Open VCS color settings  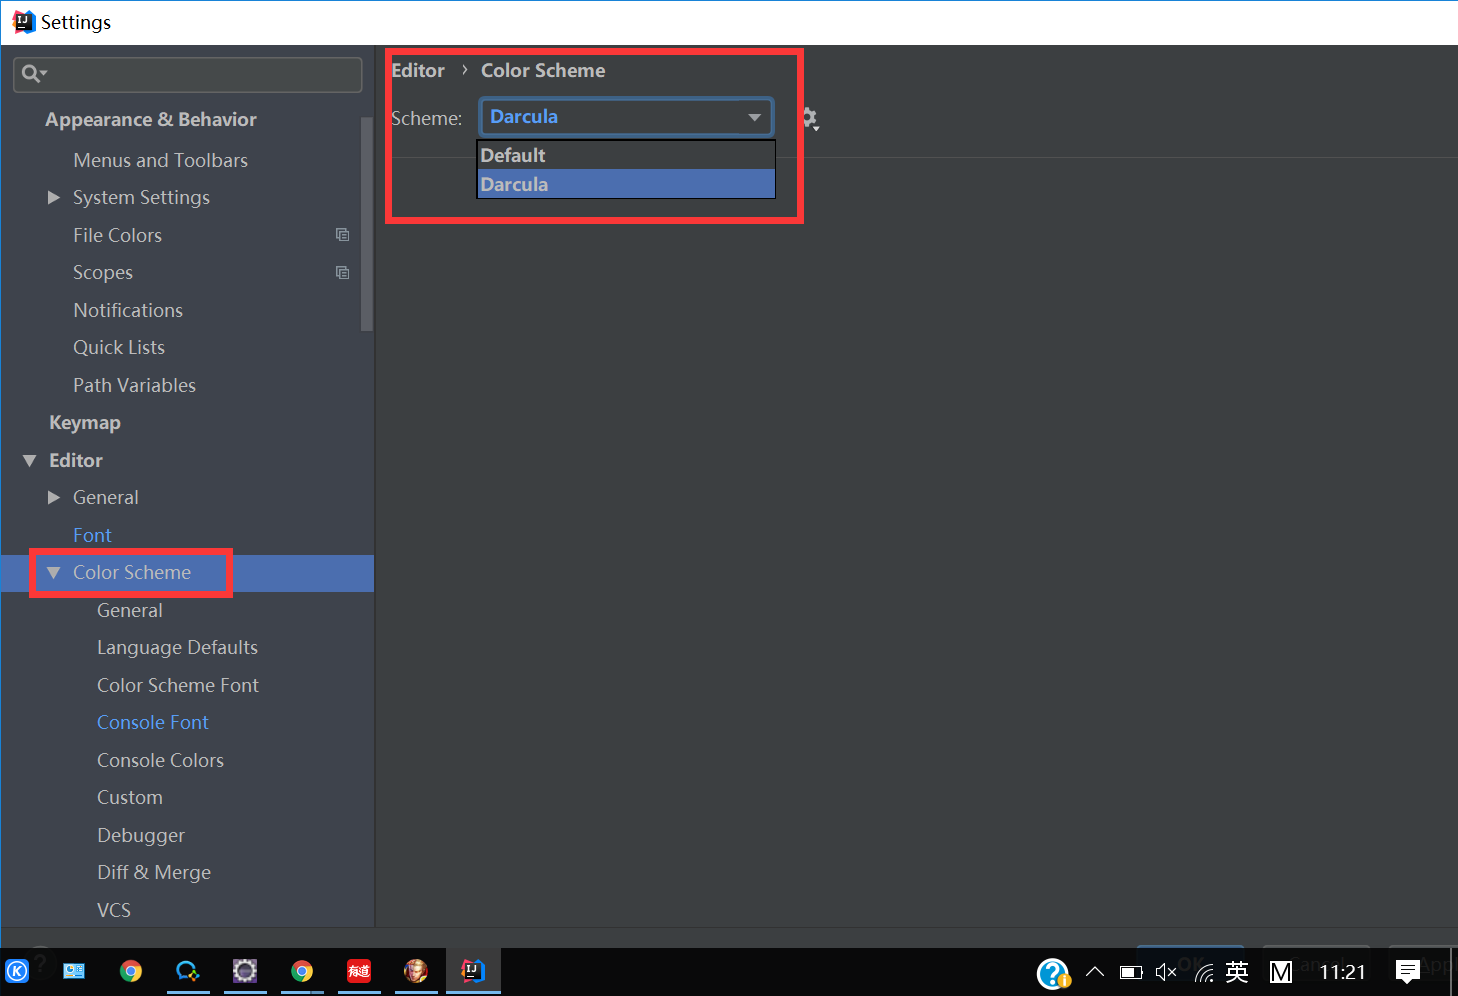[x=114, y=910]
